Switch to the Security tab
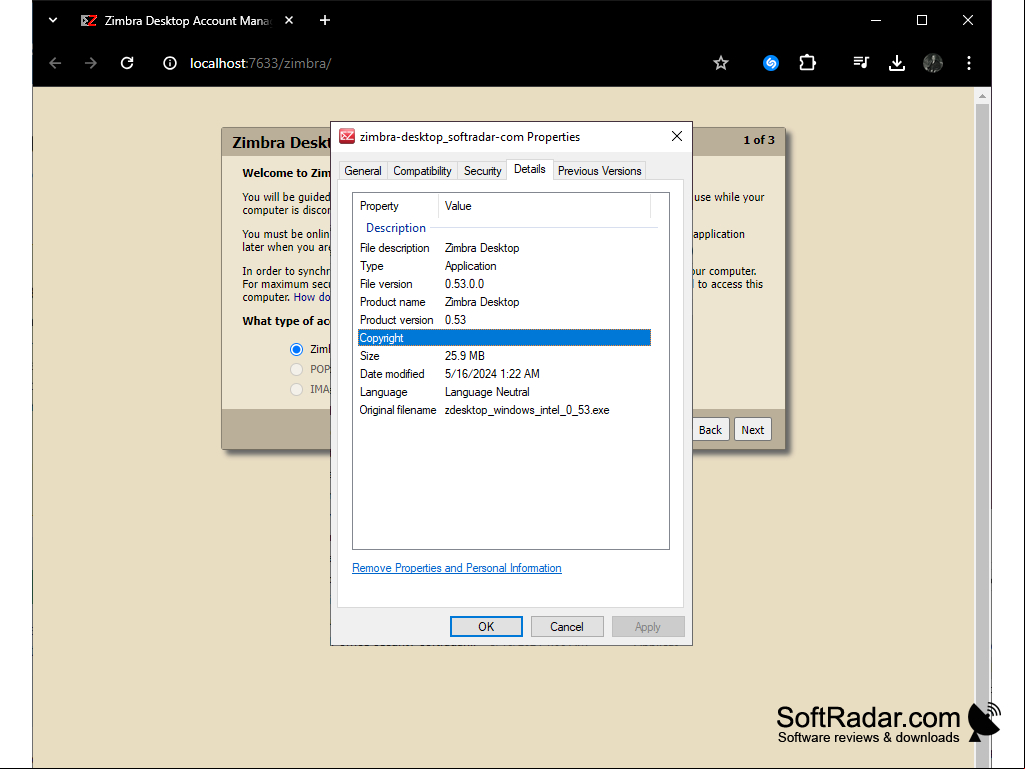The height and width of the screenshot is (769, 1025). pos(482,171)
